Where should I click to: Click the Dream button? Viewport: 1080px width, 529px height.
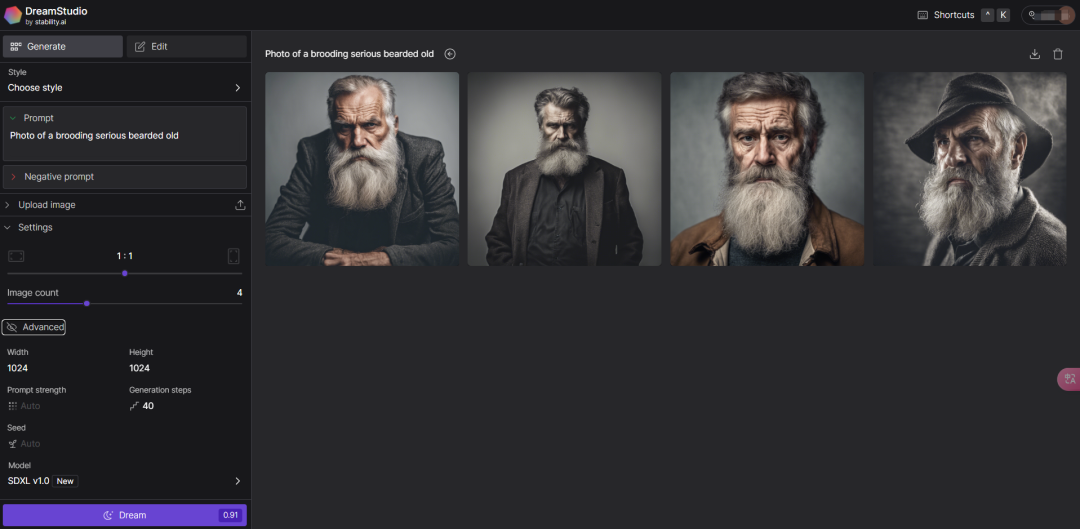[x=125, y=515]
